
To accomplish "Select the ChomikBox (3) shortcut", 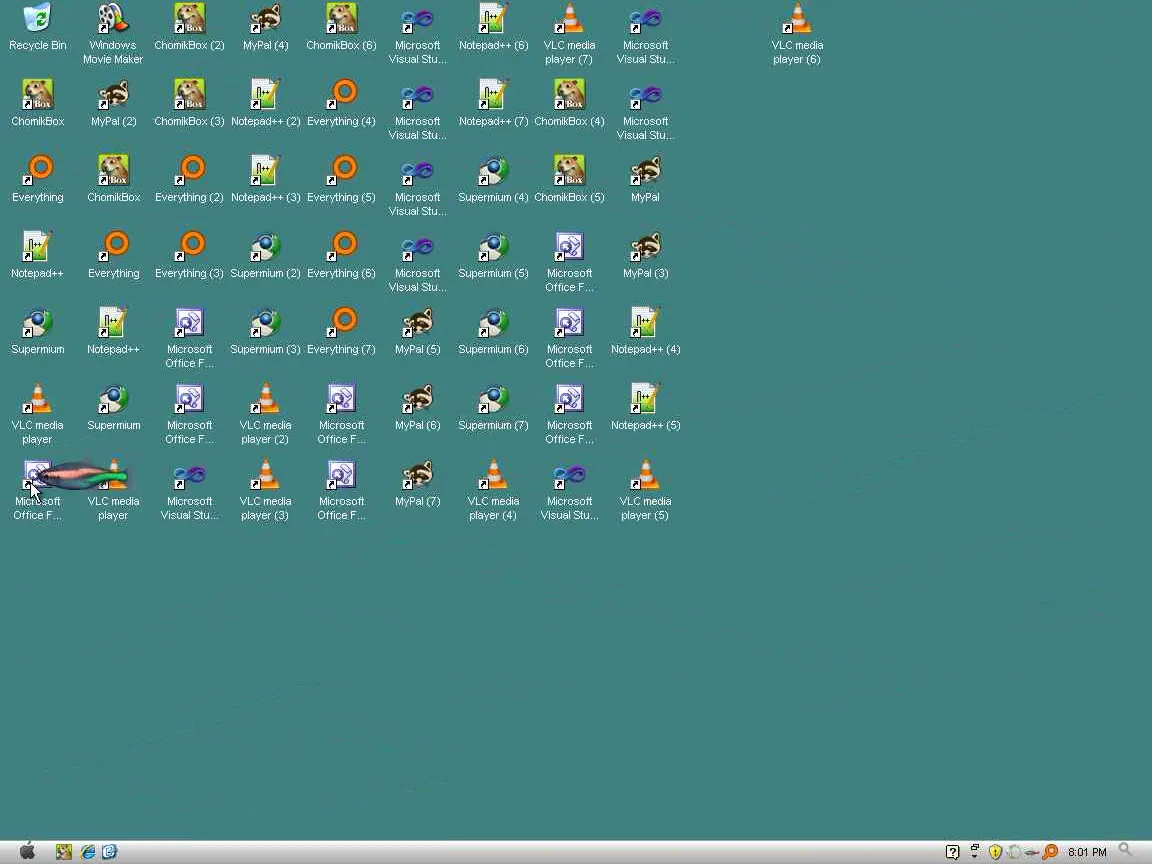I will (x=190, y=103).
